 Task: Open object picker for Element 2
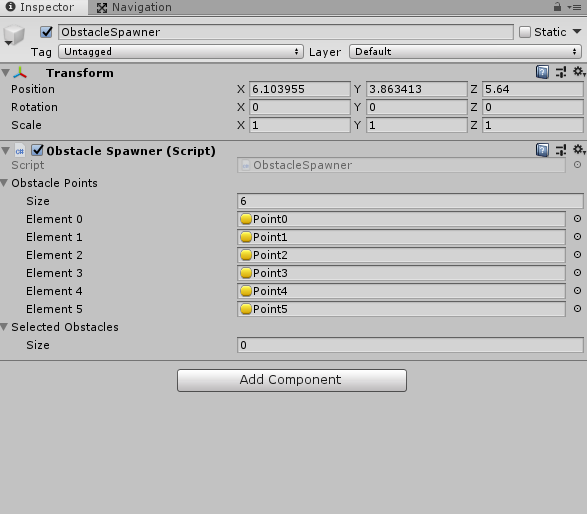click(577, 255)
